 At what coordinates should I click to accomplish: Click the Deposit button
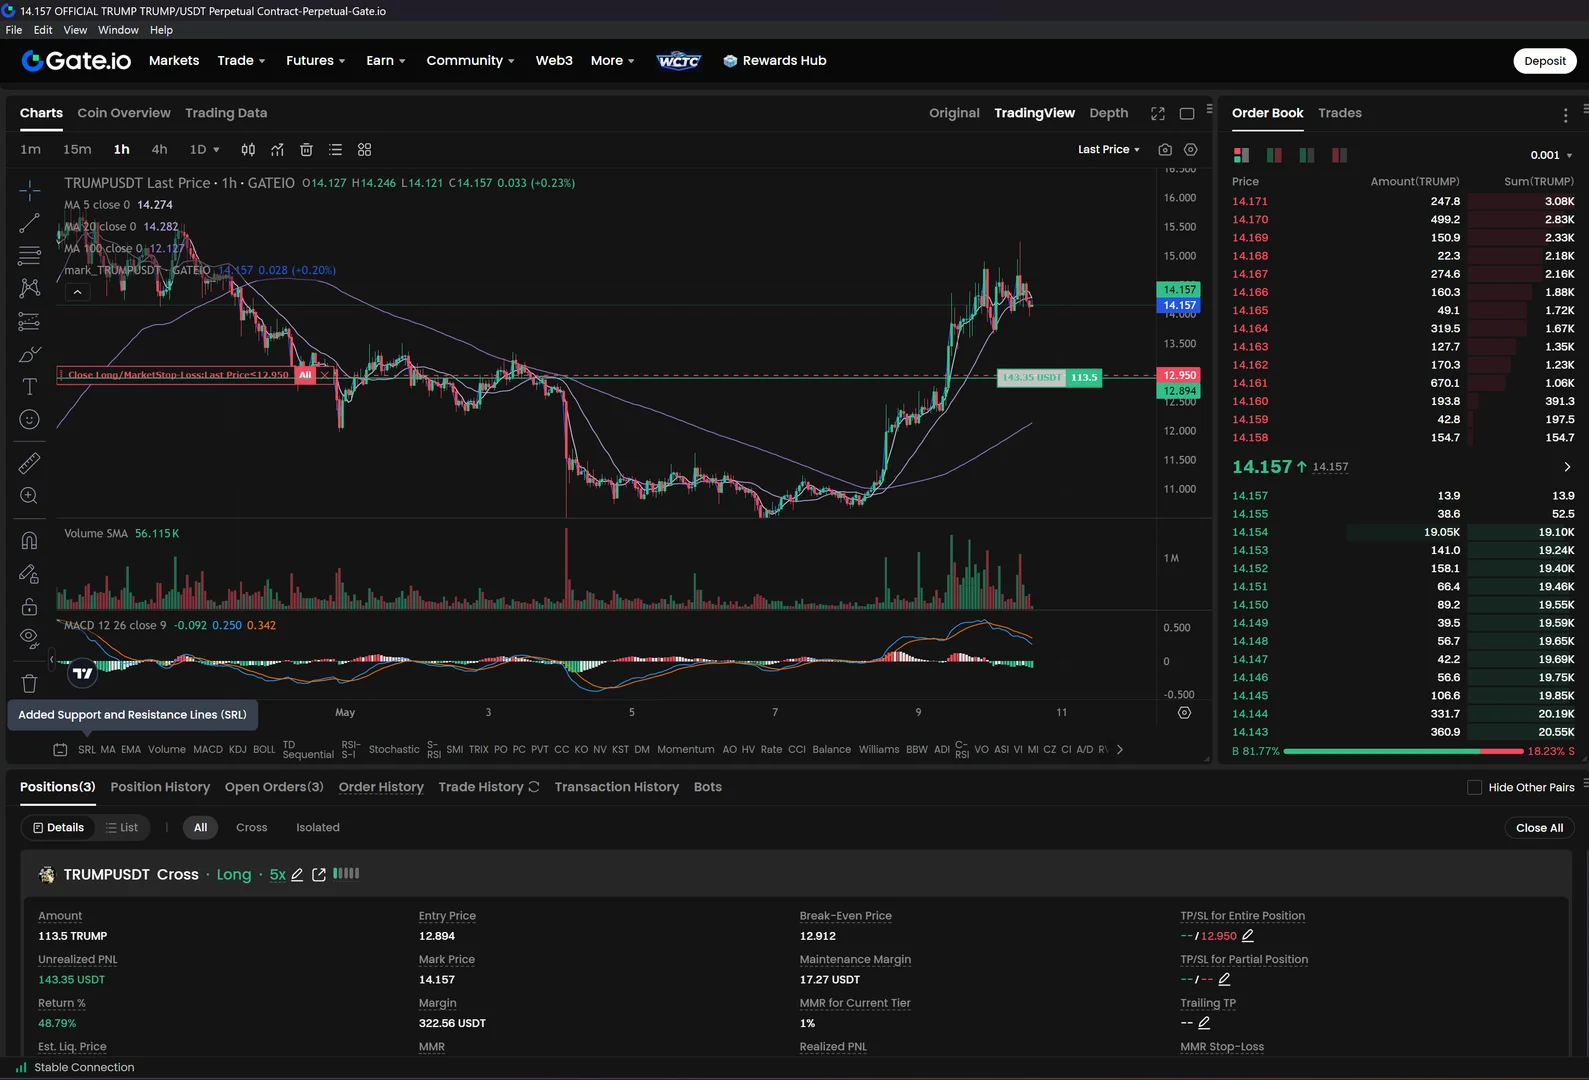coord(1545,61)
